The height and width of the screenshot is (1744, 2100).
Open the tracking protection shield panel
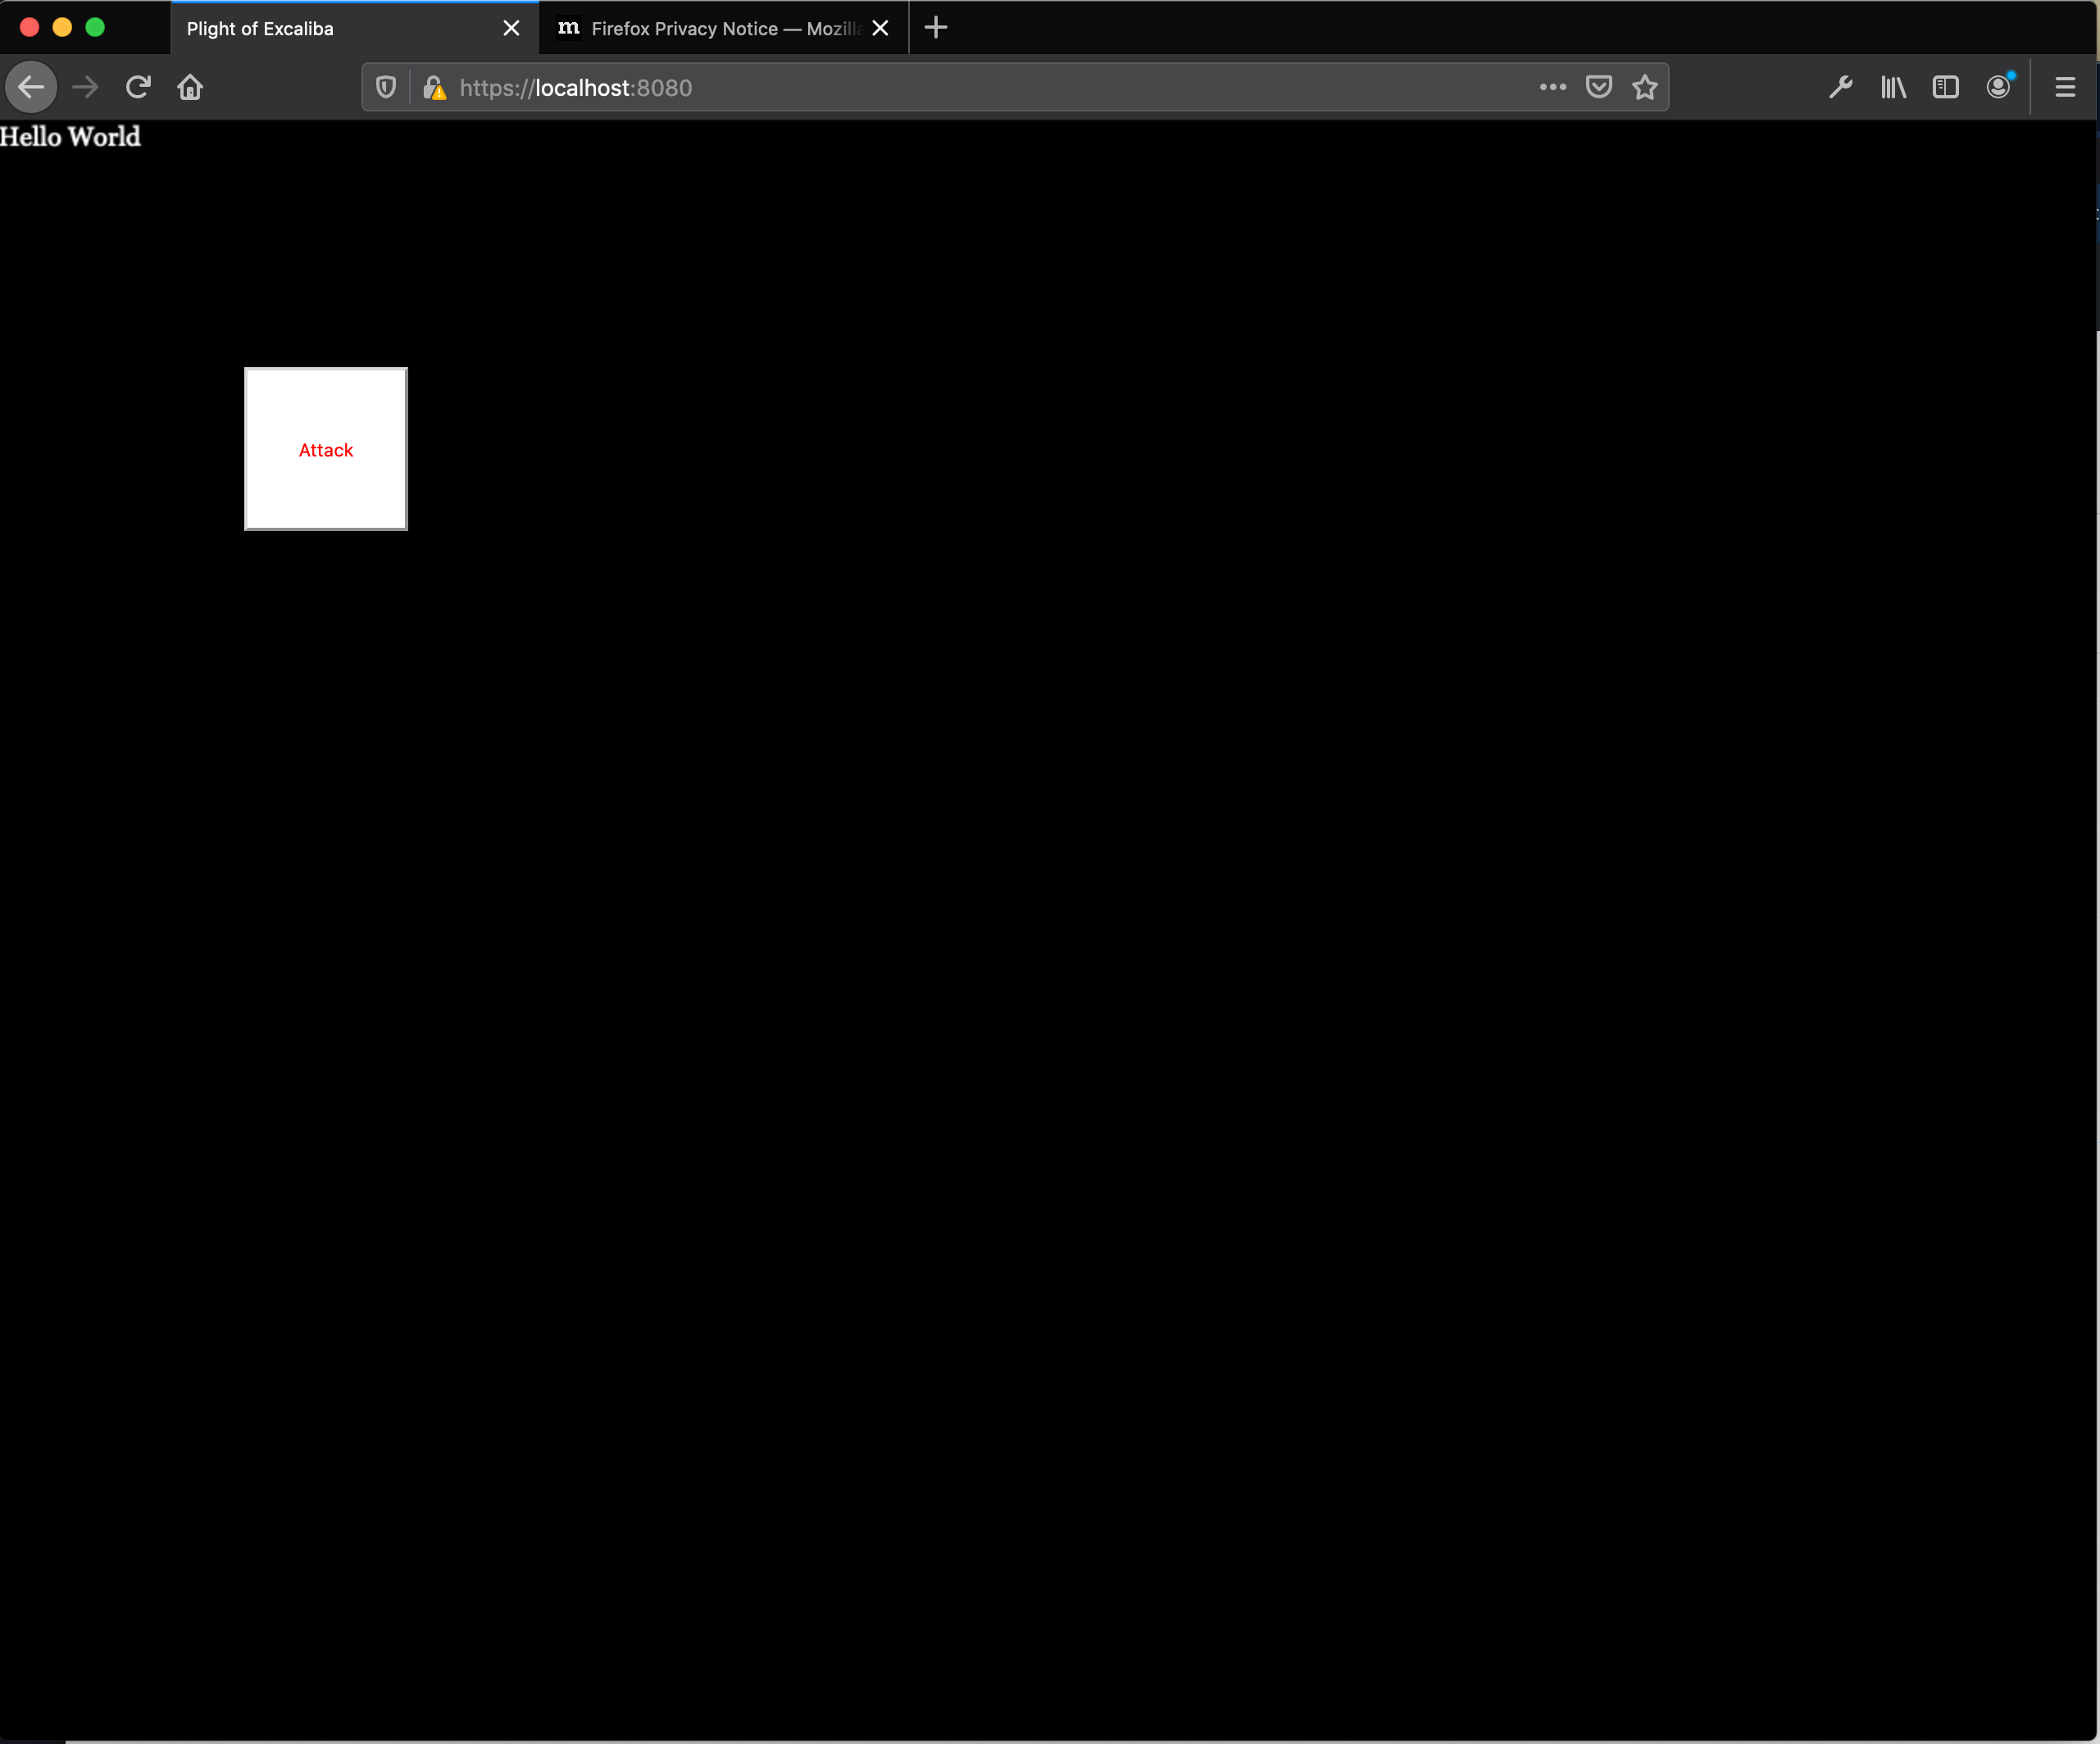point(386,88)
